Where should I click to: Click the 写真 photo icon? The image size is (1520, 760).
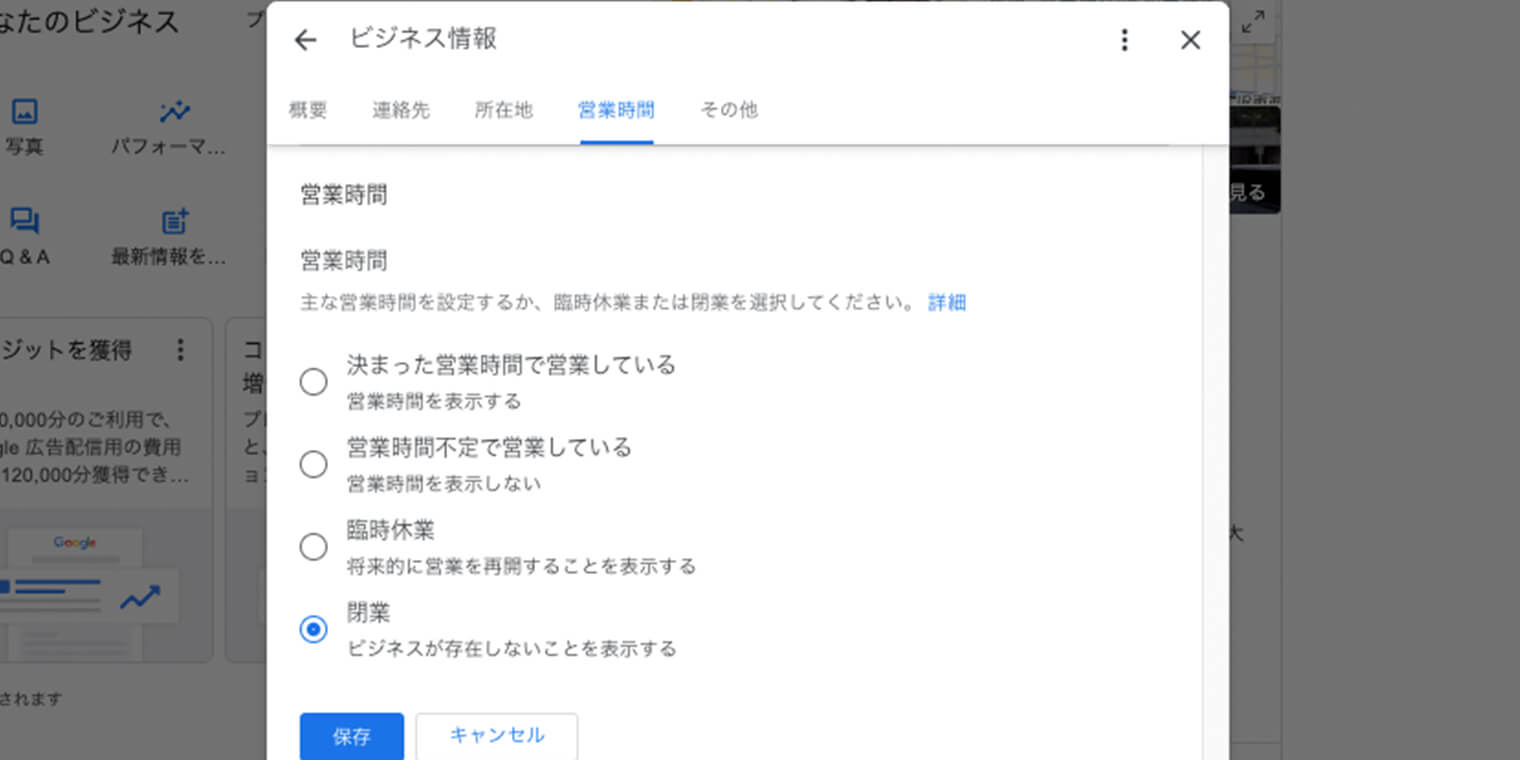24,111
